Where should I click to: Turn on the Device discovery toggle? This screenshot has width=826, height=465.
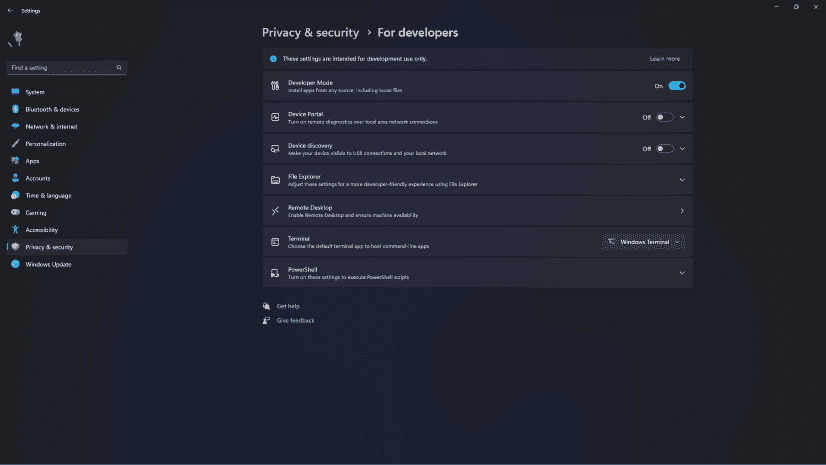[664, 148]
